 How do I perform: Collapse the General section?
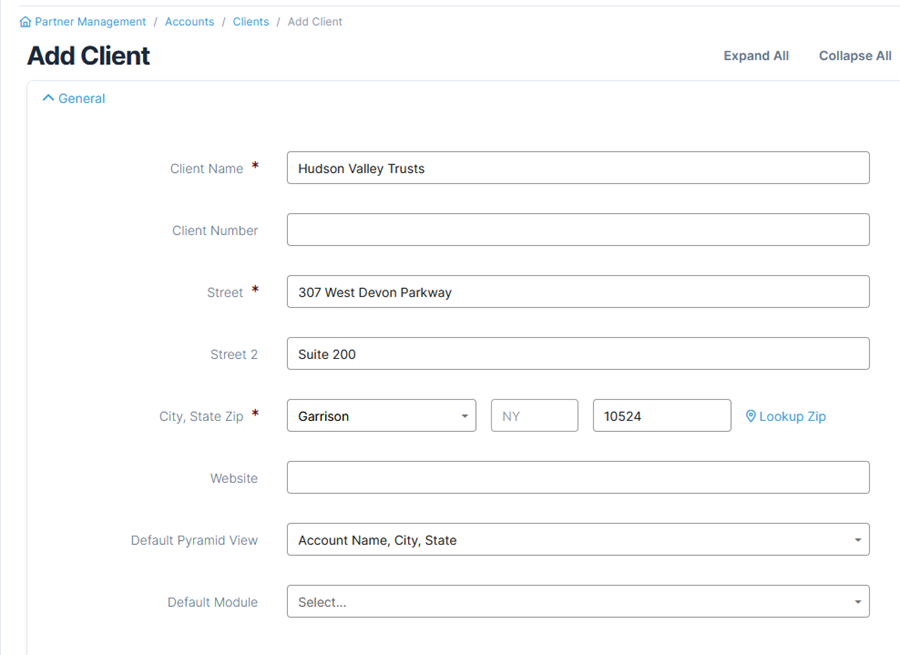(81, 98)
